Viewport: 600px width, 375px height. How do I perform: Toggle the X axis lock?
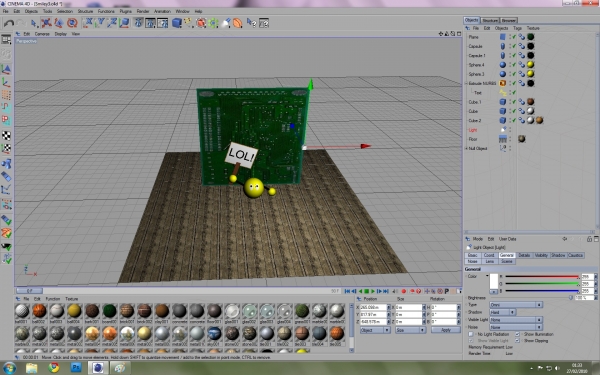click(89, 23)
